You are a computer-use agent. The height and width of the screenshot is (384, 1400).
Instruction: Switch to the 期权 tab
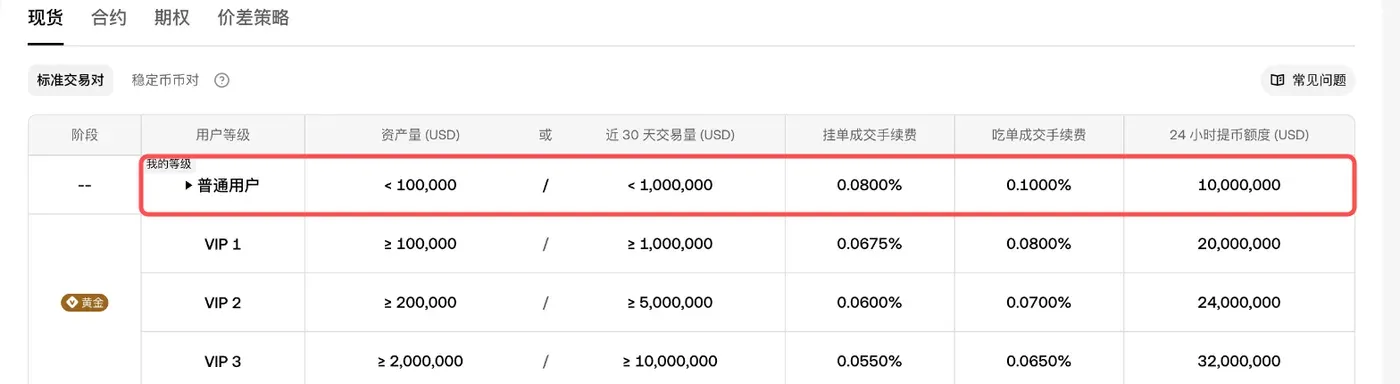(x=171, y=17)
